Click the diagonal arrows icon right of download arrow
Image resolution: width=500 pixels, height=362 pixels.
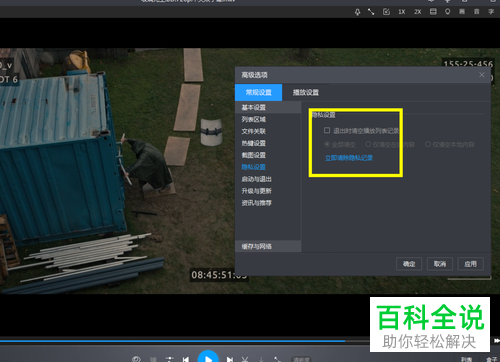pyautogui.click(x=277, y=359)
